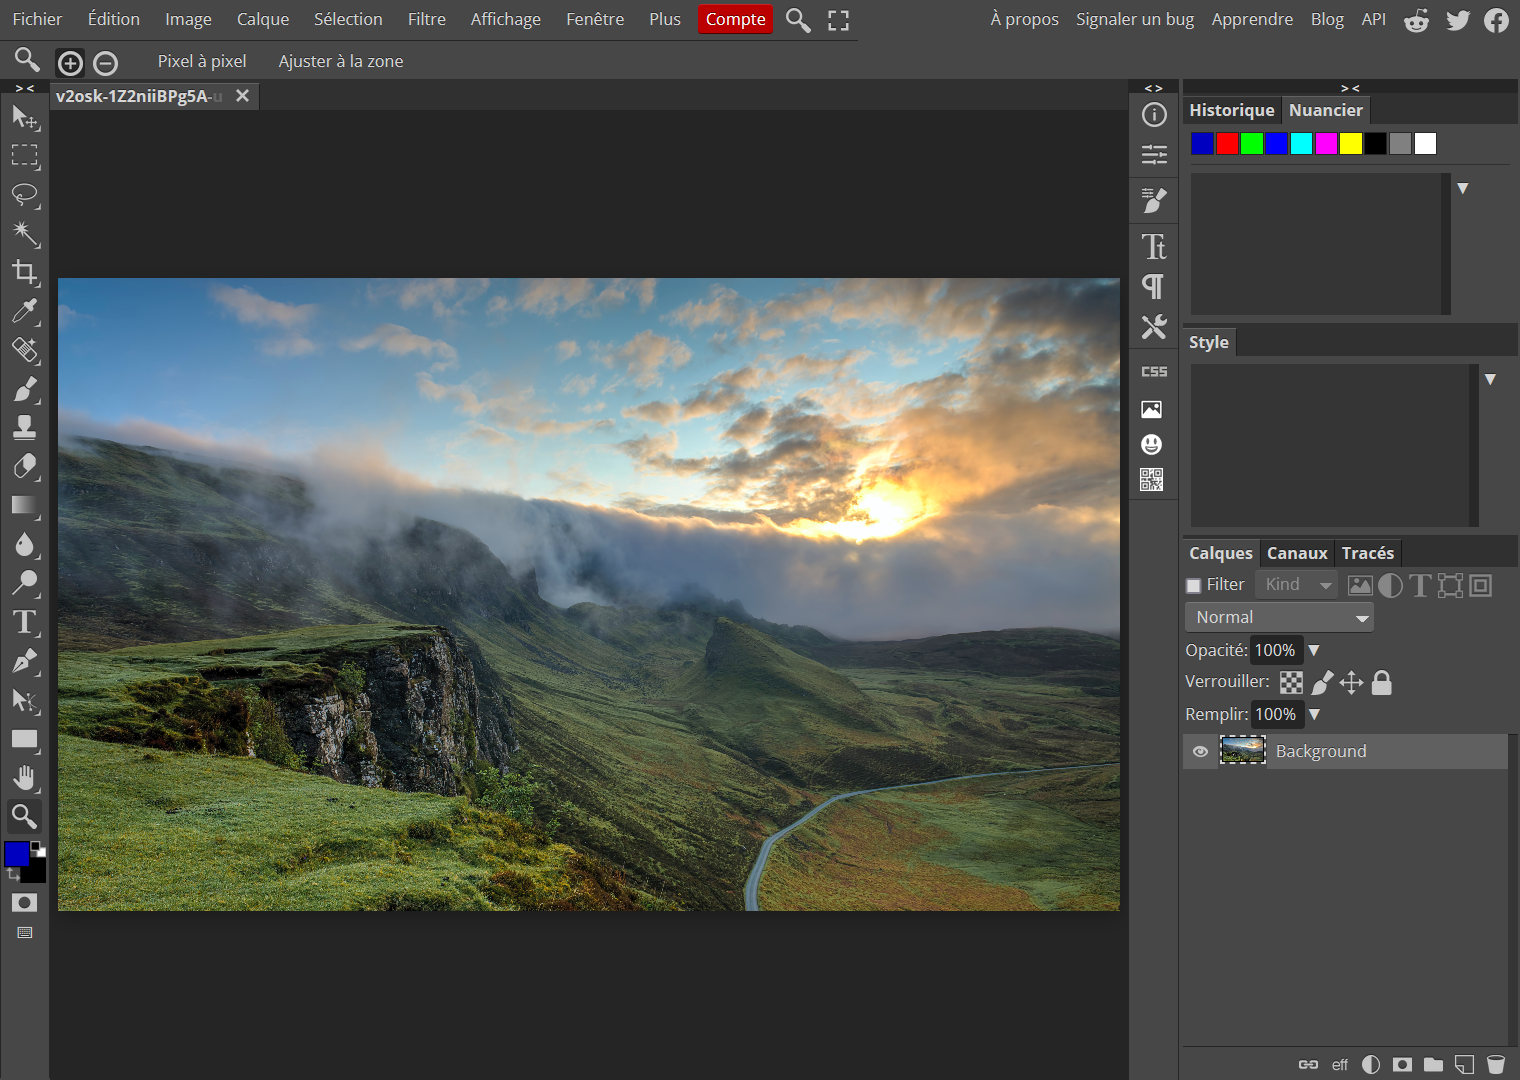Click the zoom in plus icon

pyautogui.click(x=70, y=63)
